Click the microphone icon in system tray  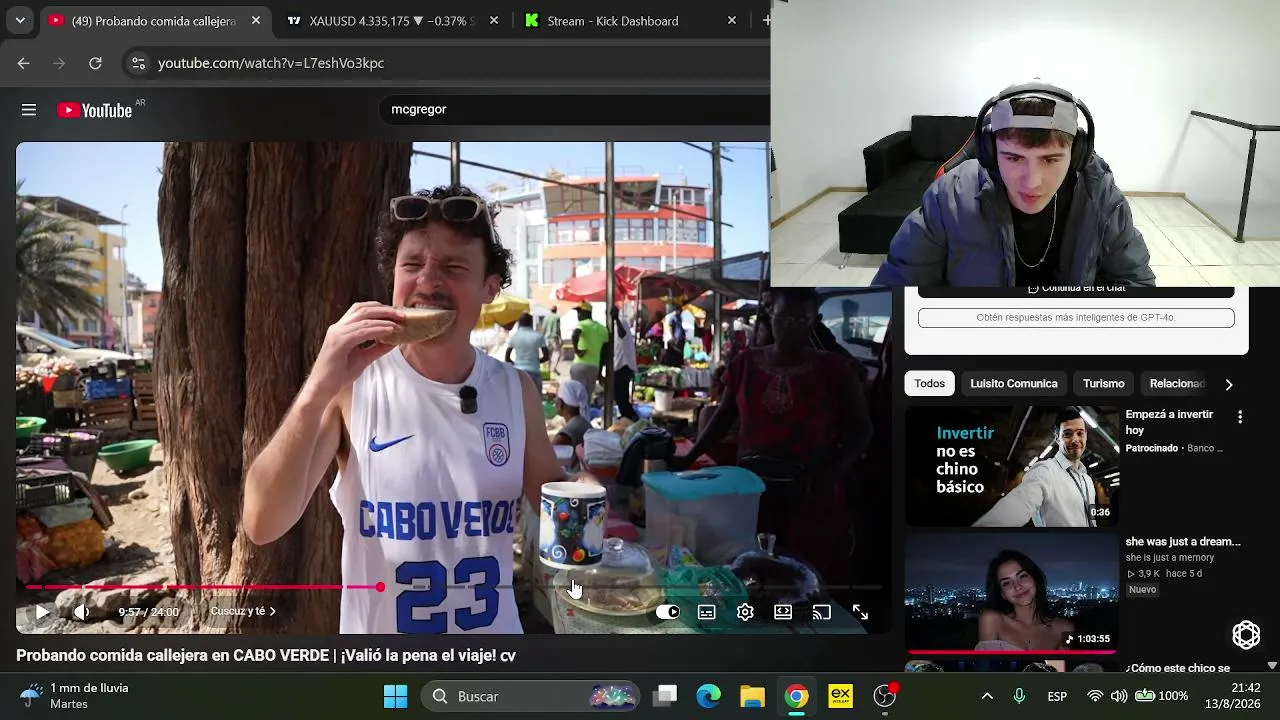[x=1019, y=696]
